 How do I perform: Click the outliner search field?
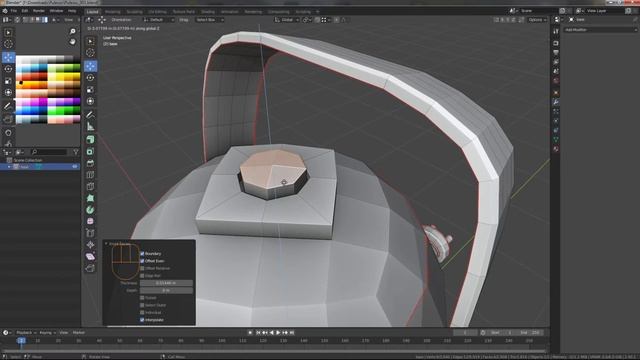pyautogui.click(x=49, y=152)
